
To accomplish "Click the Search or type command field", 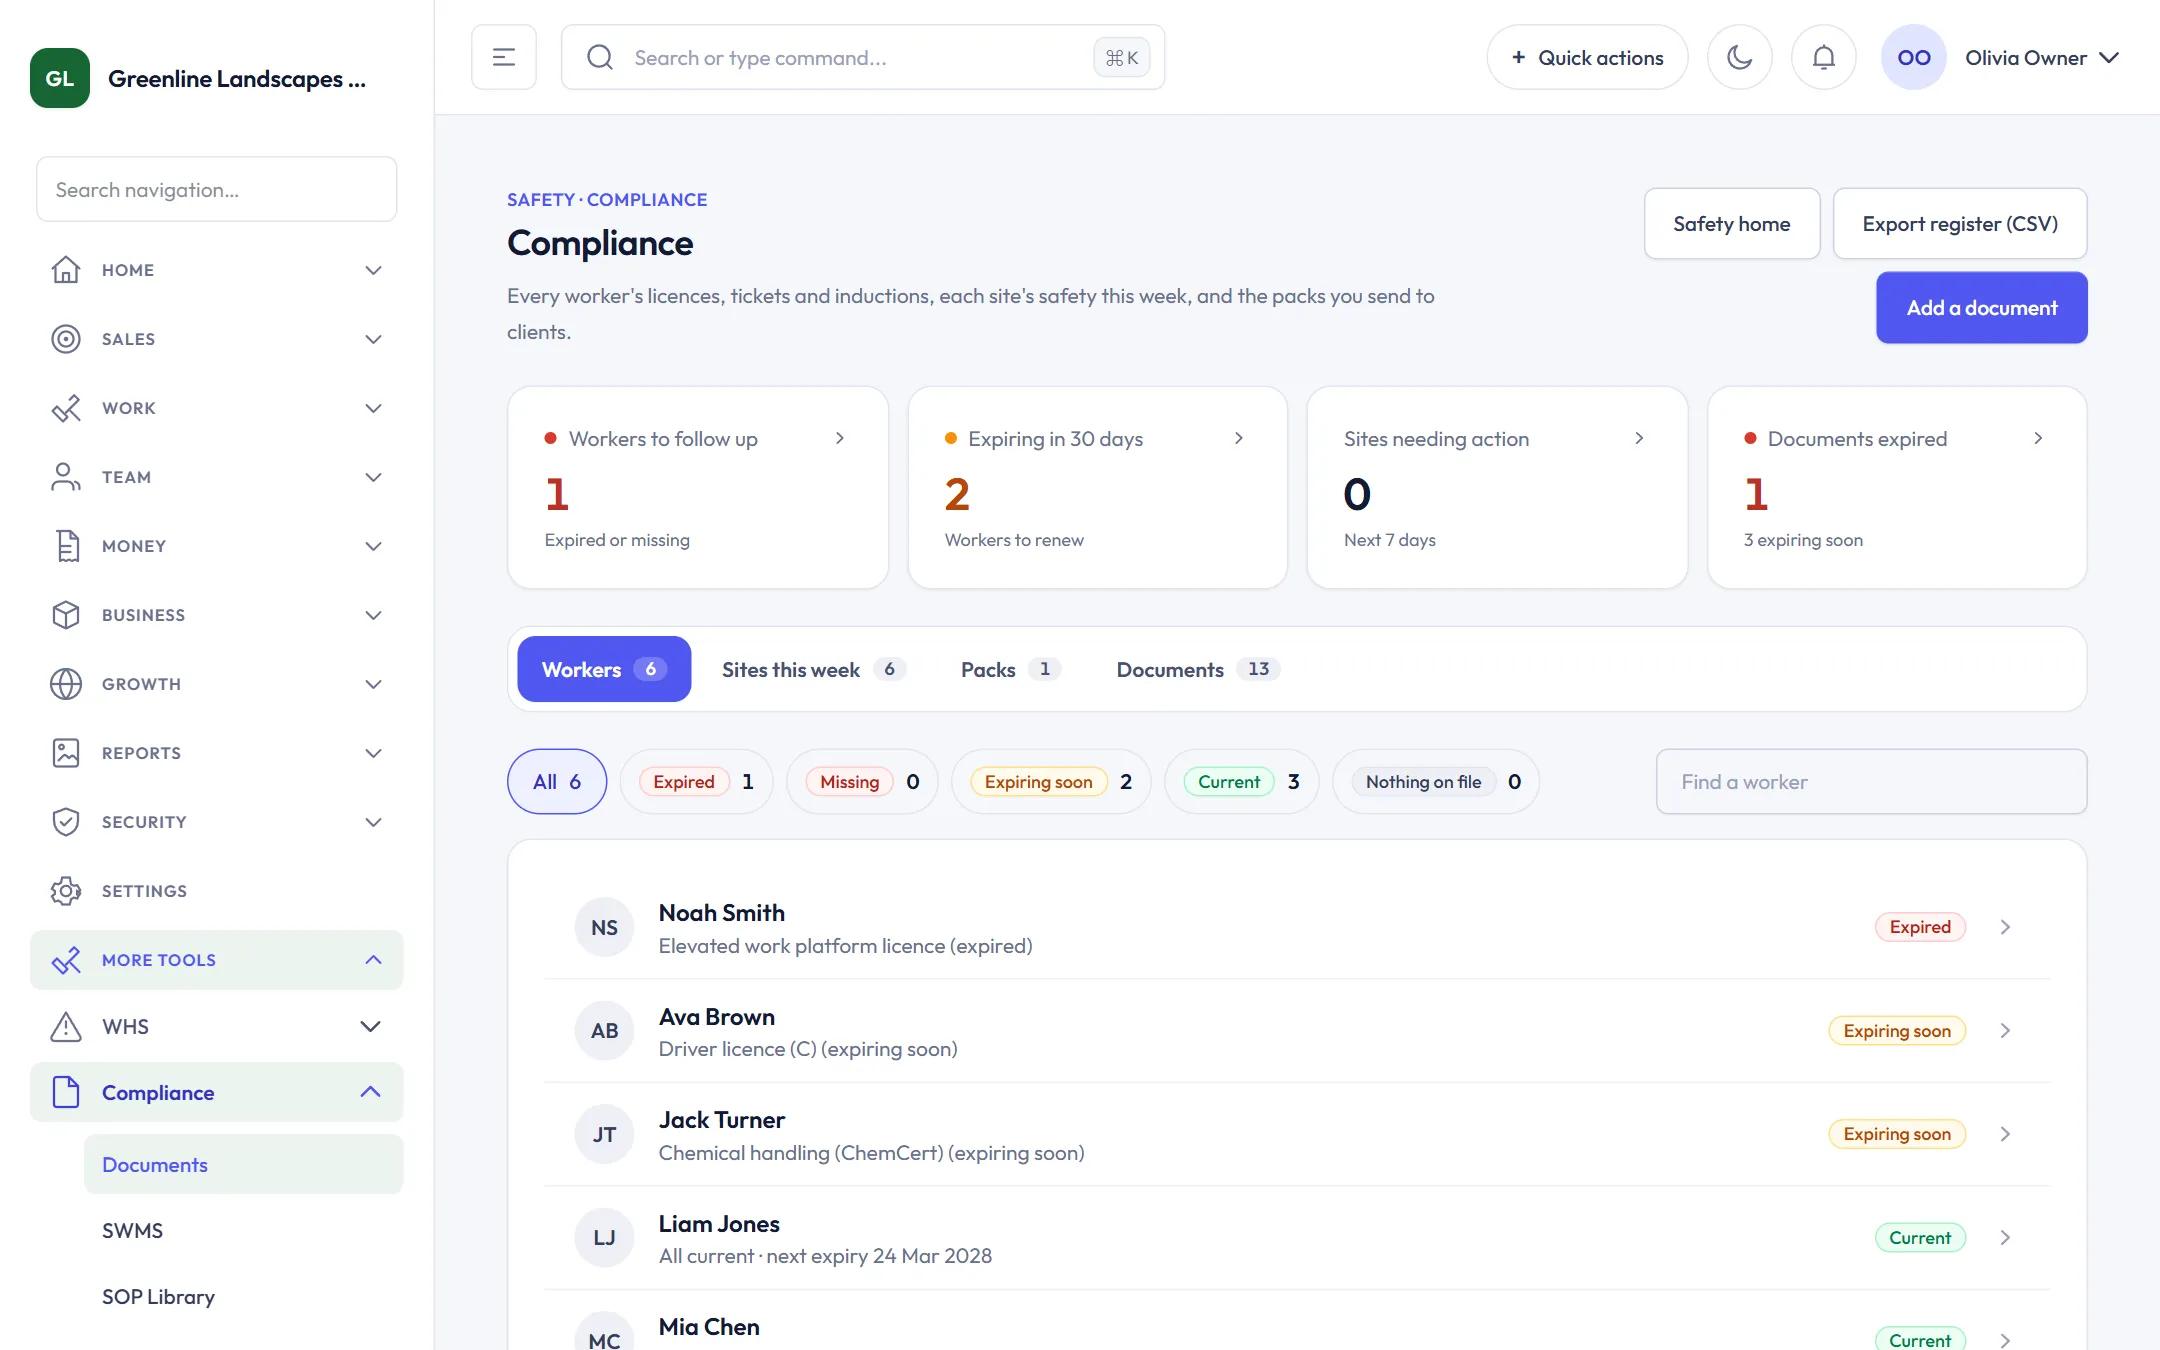I will [863, 57].
